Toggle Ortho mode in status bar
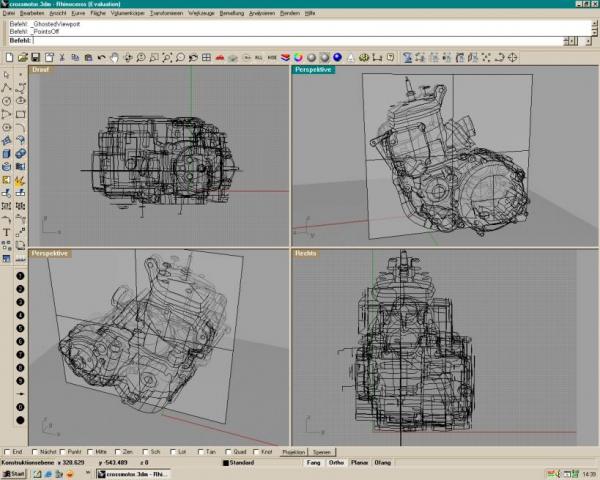The image size is (600, 480). [x=336, y=463]
